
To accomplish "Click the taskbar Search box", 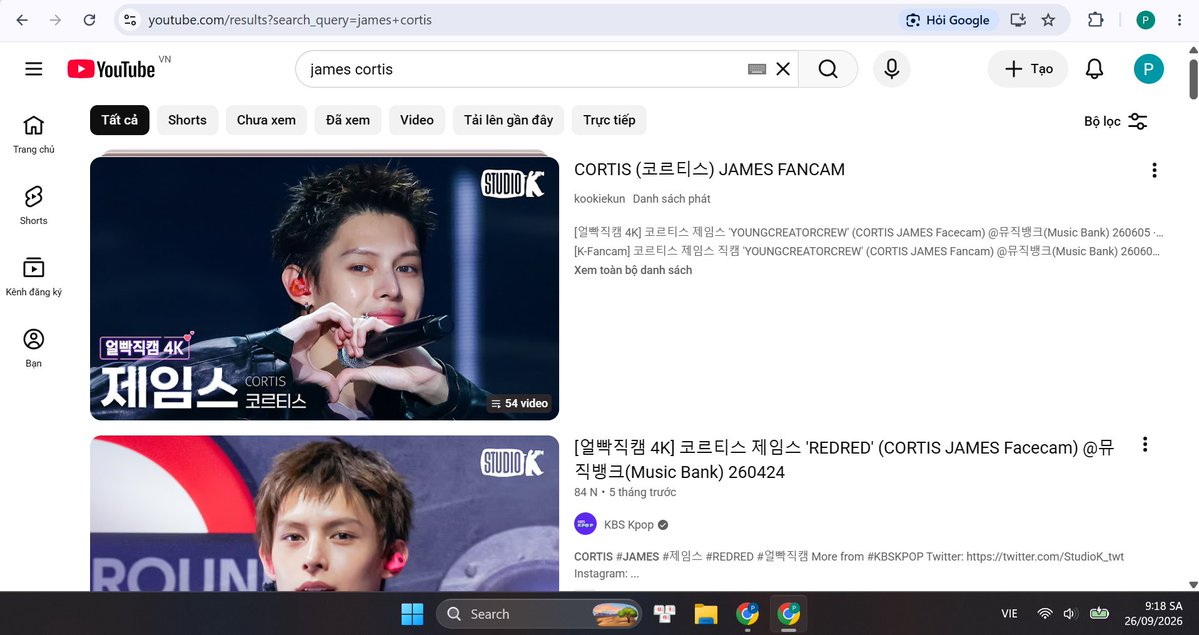I will tap(539, 614).
